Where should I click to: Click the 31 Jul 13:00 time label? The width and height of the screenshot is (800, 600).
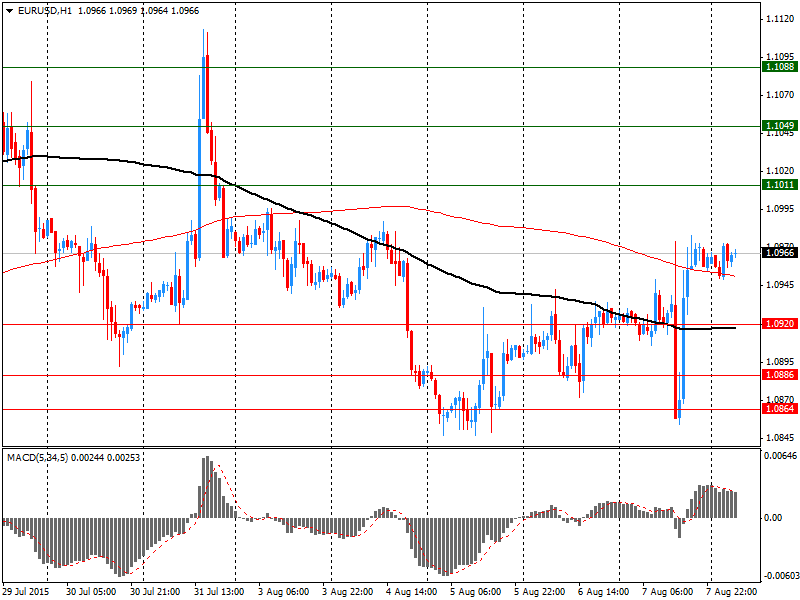219,592
